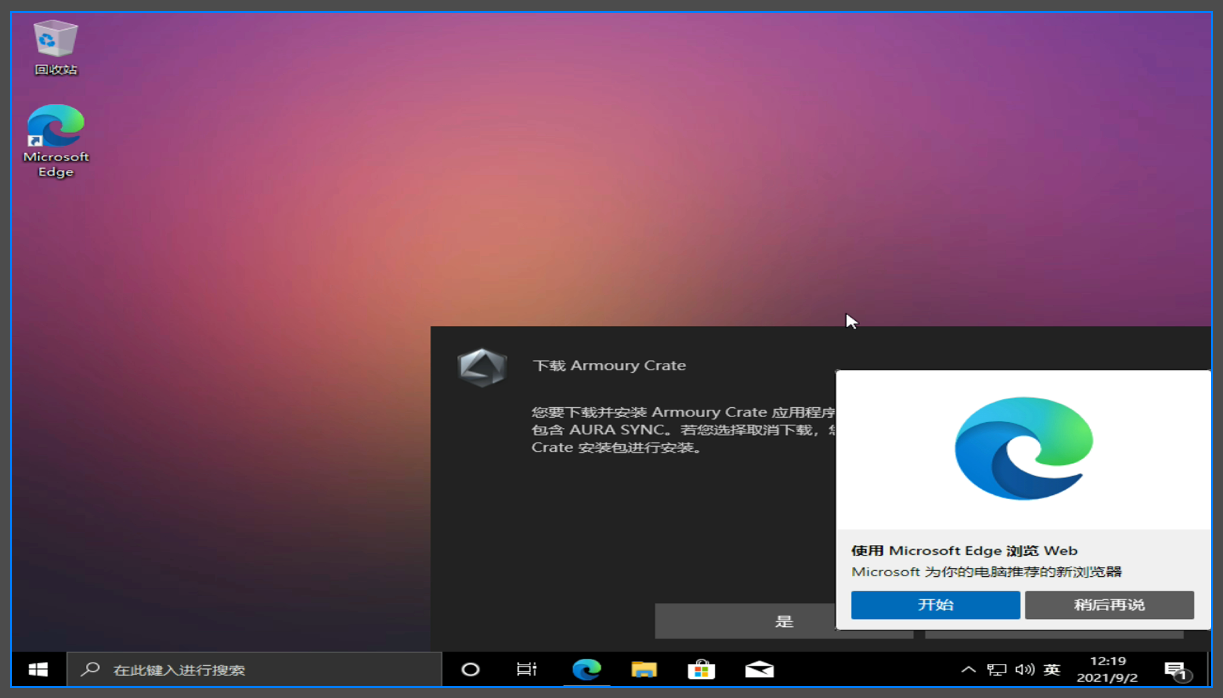Open the notification action center
Image resolution: width=1223 pixels, height=698 pixels.
pyautogui.click(x=1176, y=669)
